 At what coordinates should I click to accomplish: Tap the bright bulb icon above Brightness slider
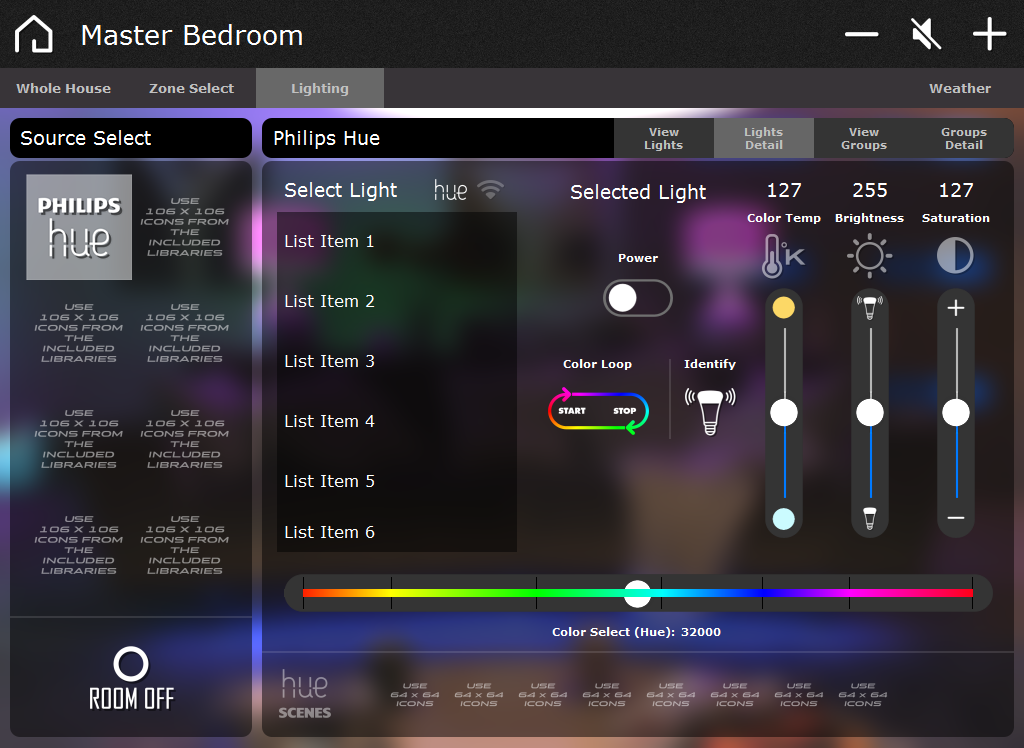pyautogui.click(x=869, y=307)
